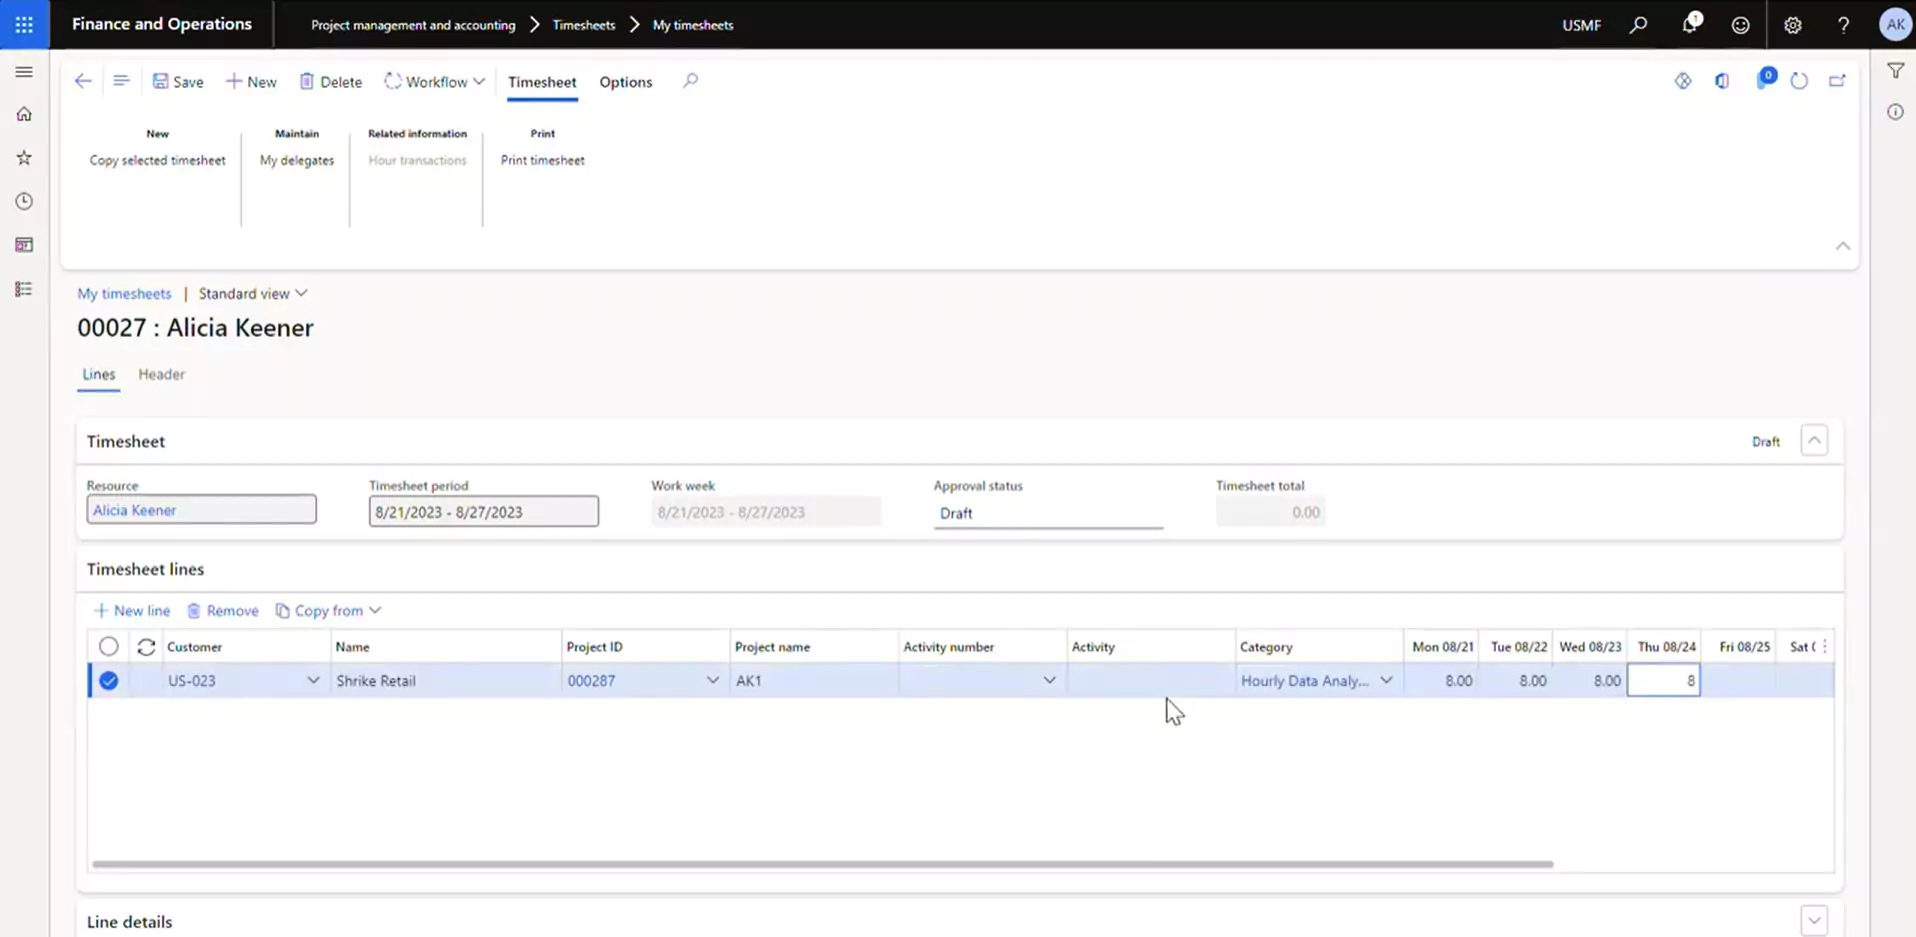The width and height of the screenshot is (1916, 937).
Task: Refresh the page with circular arrow
Action: pyautogui.click(x=1799, y=81)
